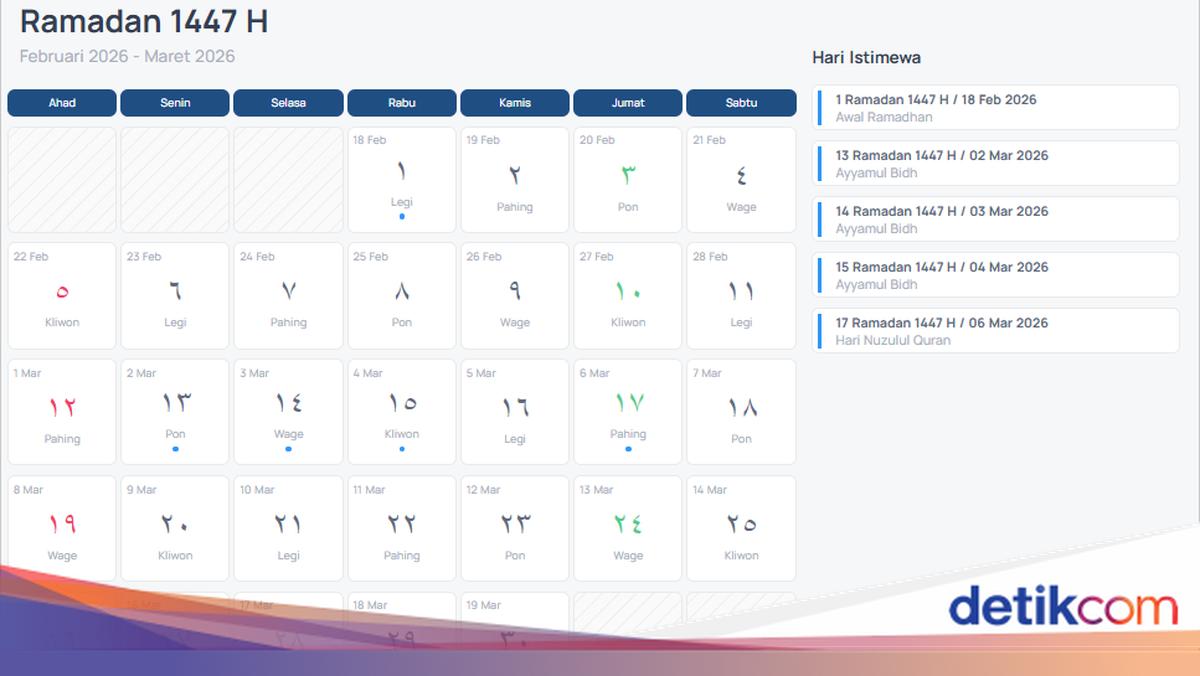Open the 13 Ramadan Ayyamul Bidh entry

[997, 164]
